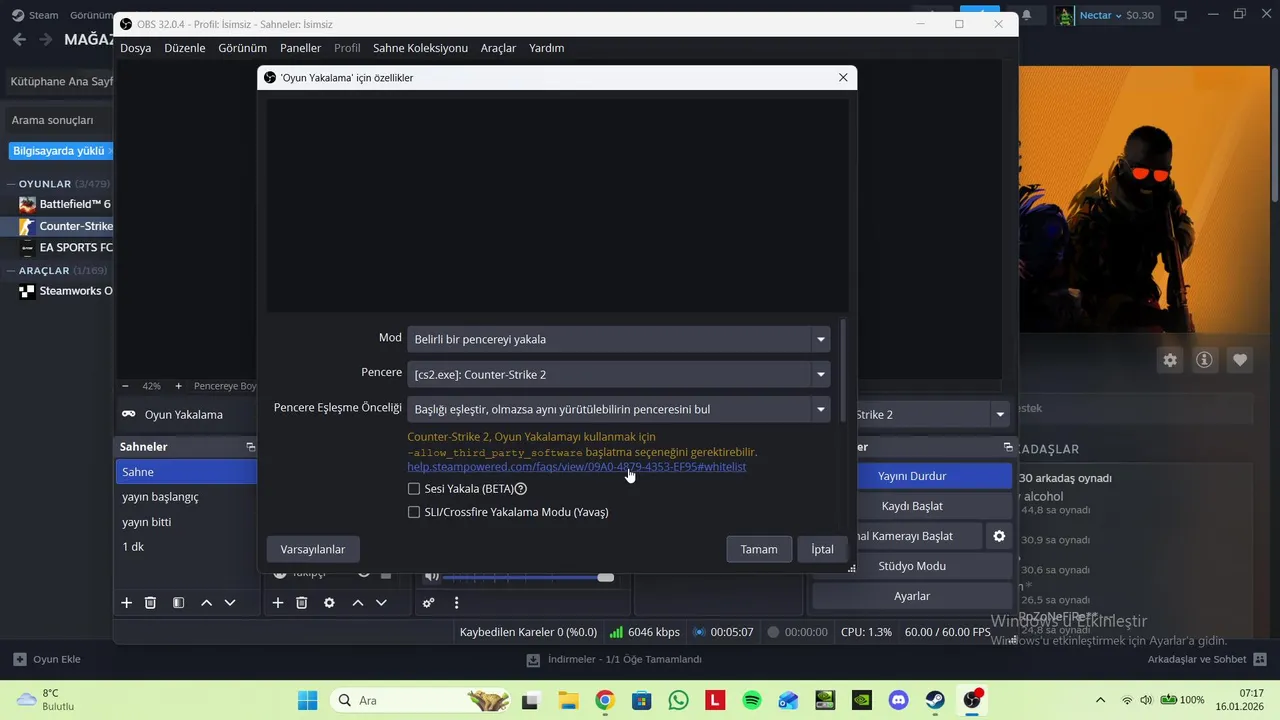Float the Sahneler dock with its header icon
Screen dimensions: 1280x720
pos(250,447)
